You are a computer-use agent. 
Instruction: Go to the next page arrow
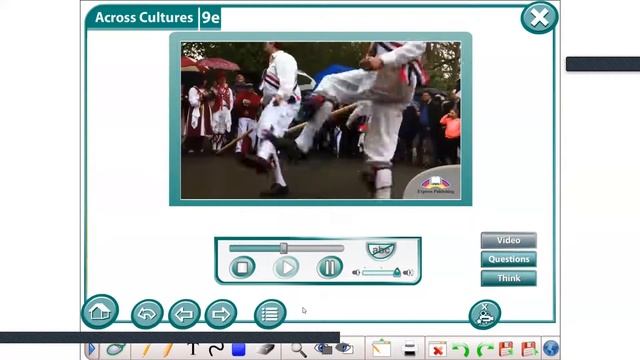point(221,314)
